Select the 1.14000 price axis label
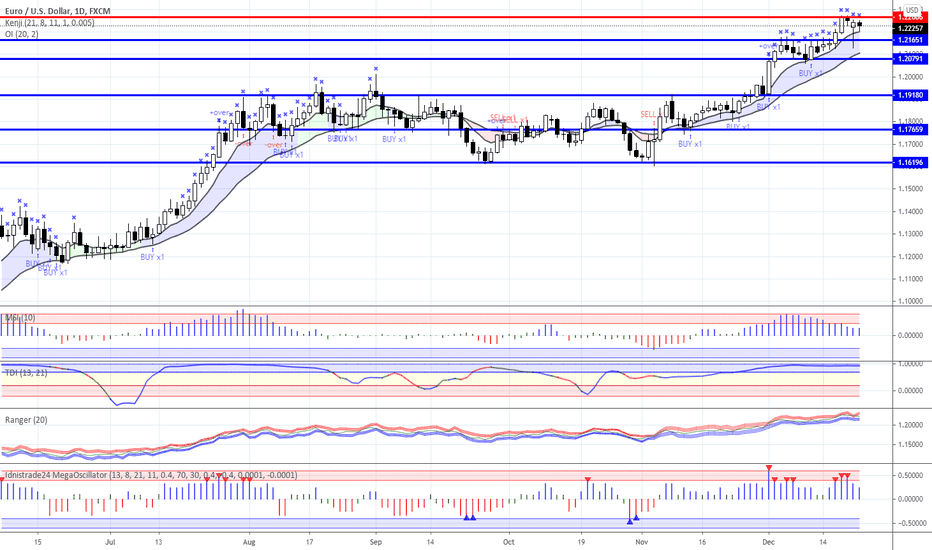Viewport: 932px width, 550px height. click(911, 212)
